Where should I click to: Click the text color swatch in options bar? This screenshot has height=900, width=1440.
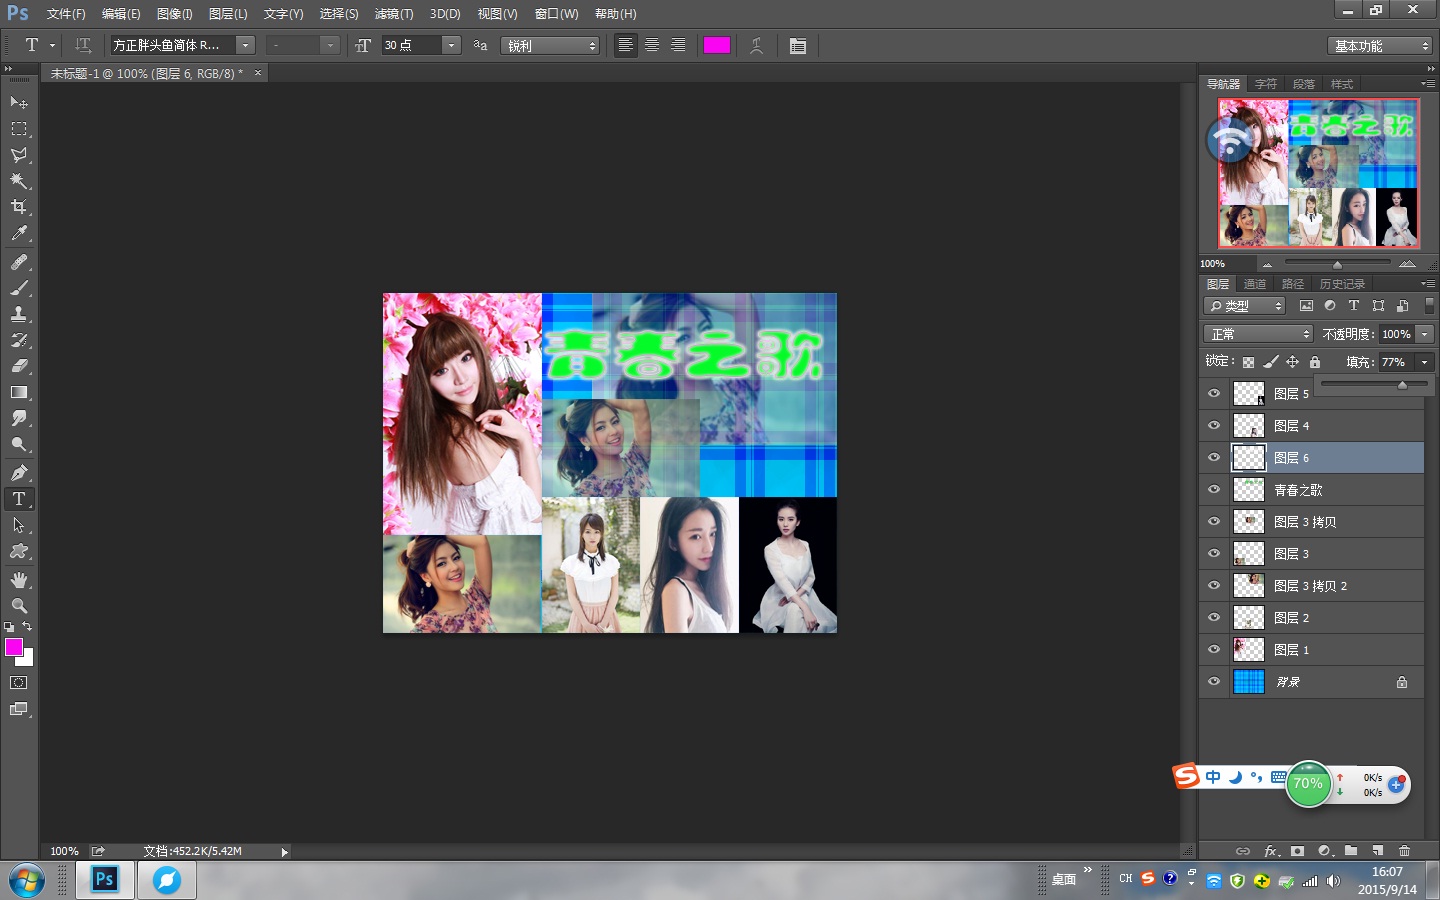tap(717, 45)
